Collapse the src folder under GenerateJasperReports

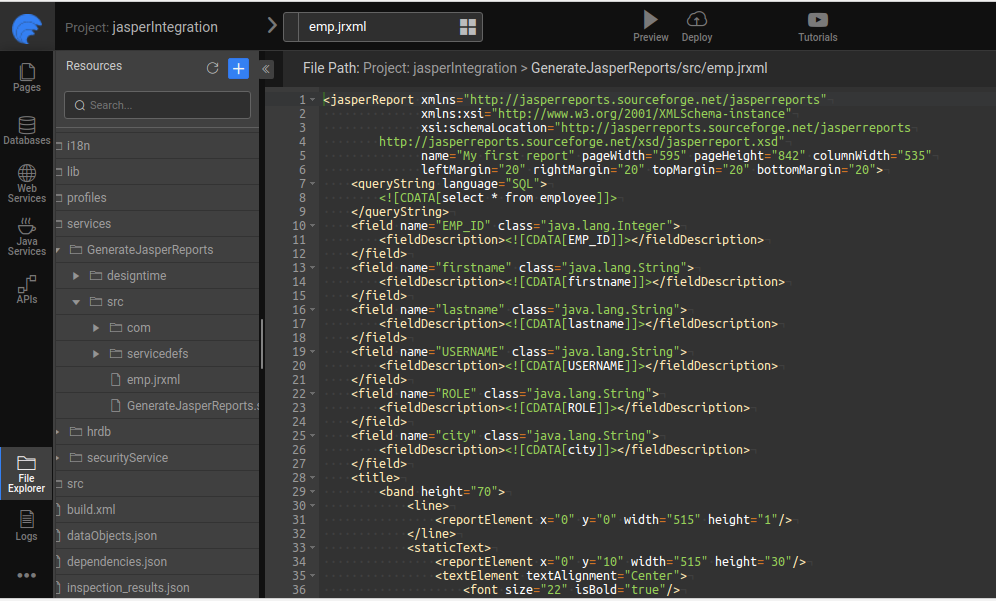pos(77,302)
